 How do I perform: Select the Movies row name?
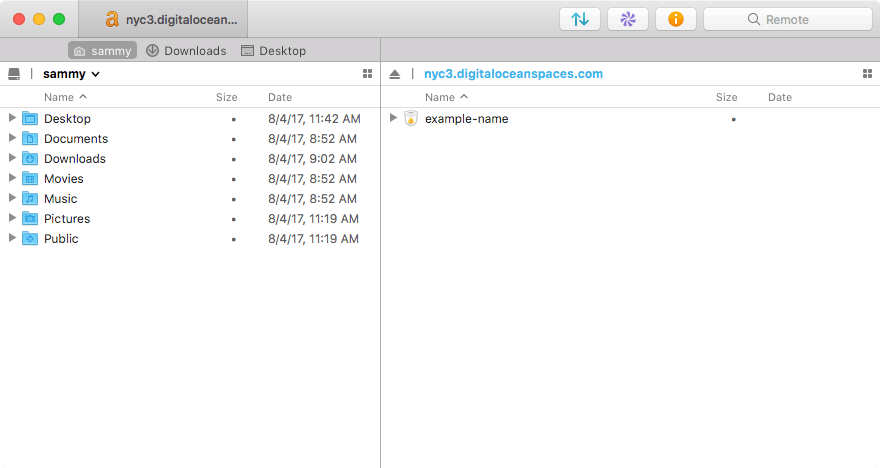point(63,178)
